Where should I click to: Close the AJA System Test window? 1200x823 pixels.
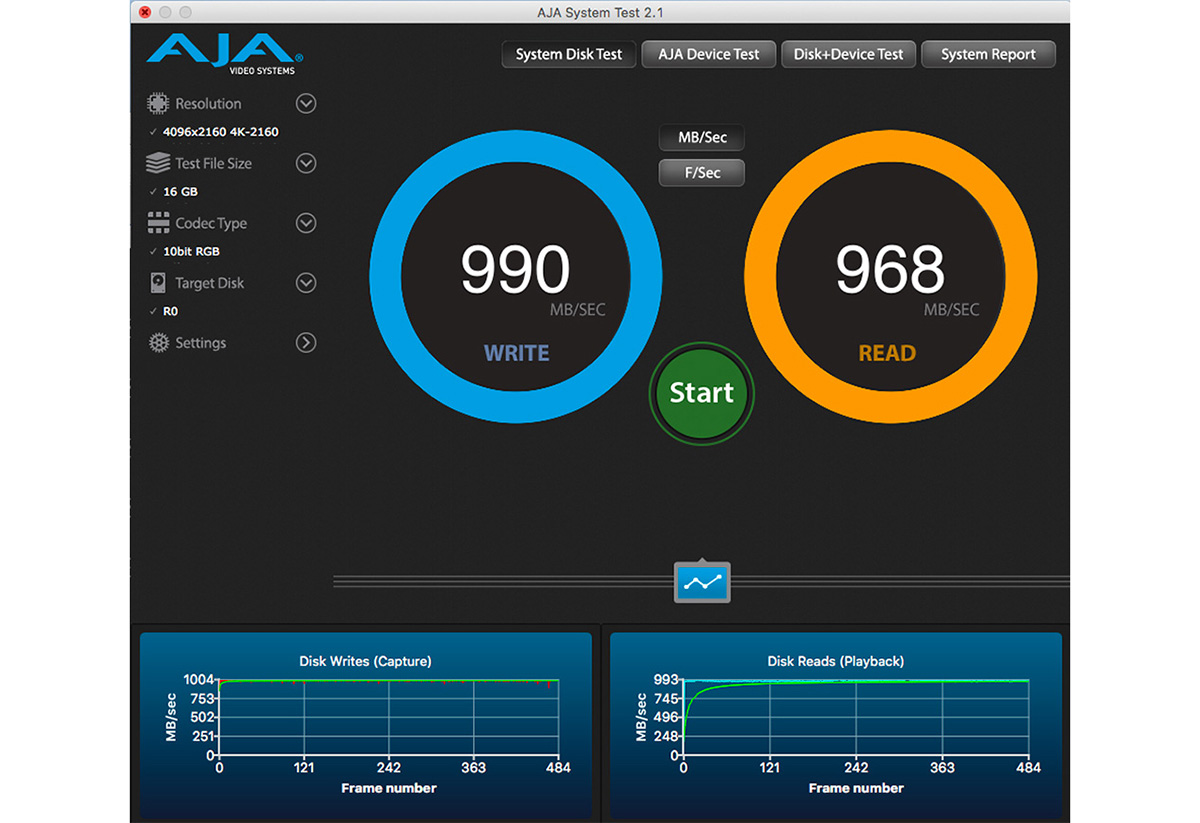point(145,12)
